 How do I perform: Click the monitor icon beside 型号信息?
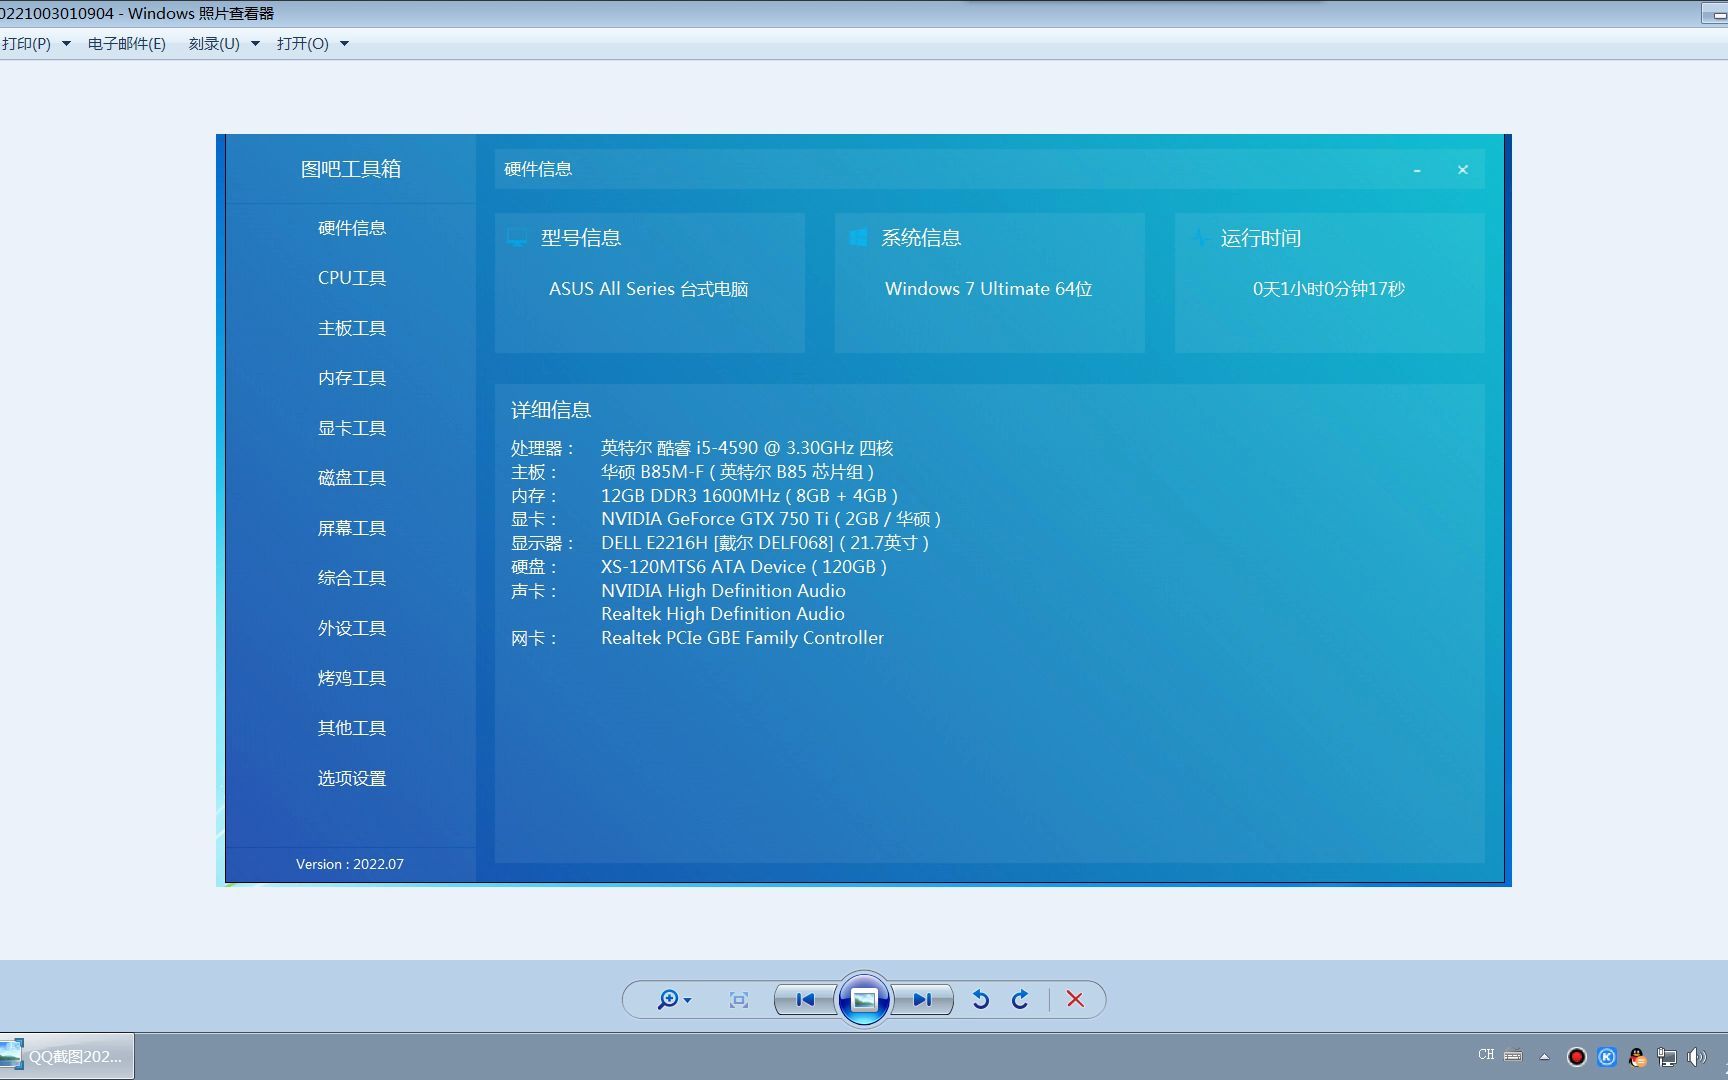click(x=517, y=238)
